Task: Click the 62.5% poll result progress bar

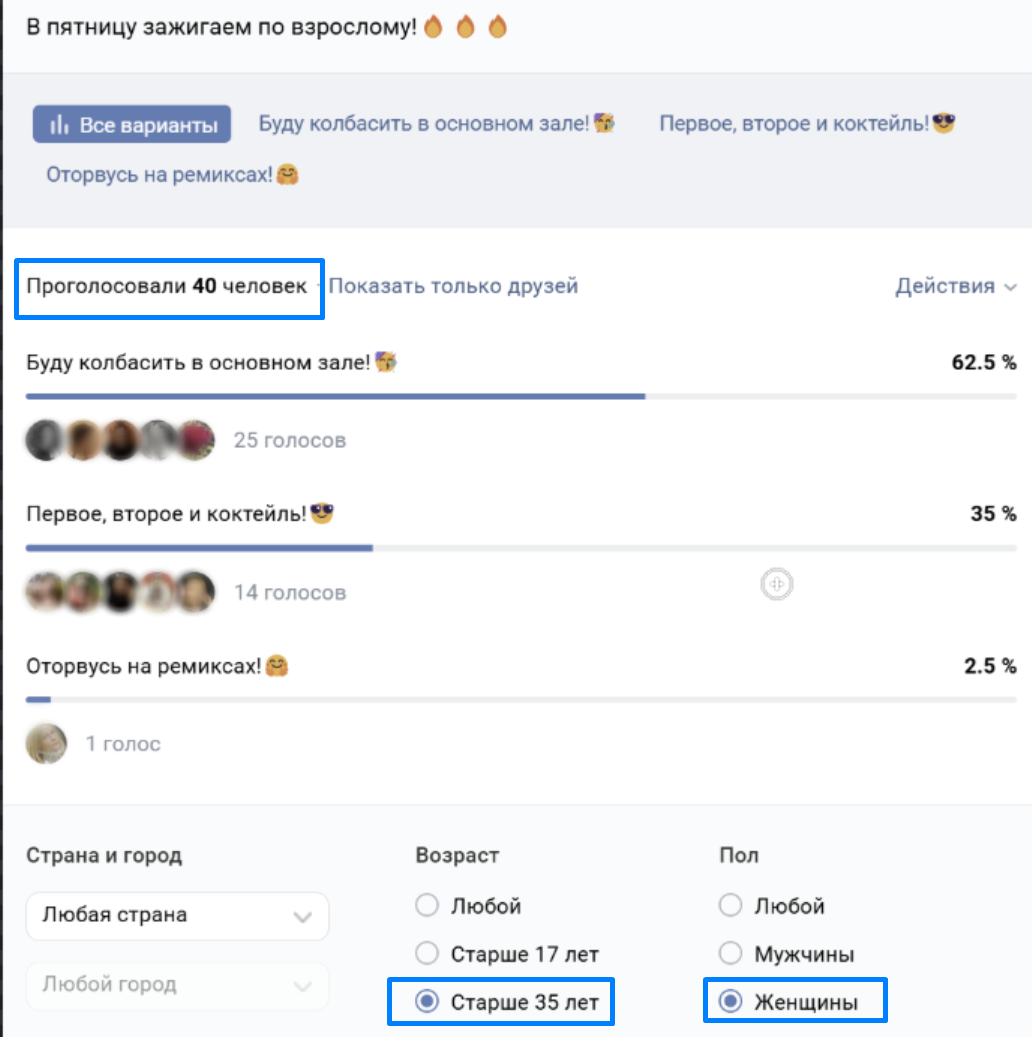Action: click(x=335, y=396)
